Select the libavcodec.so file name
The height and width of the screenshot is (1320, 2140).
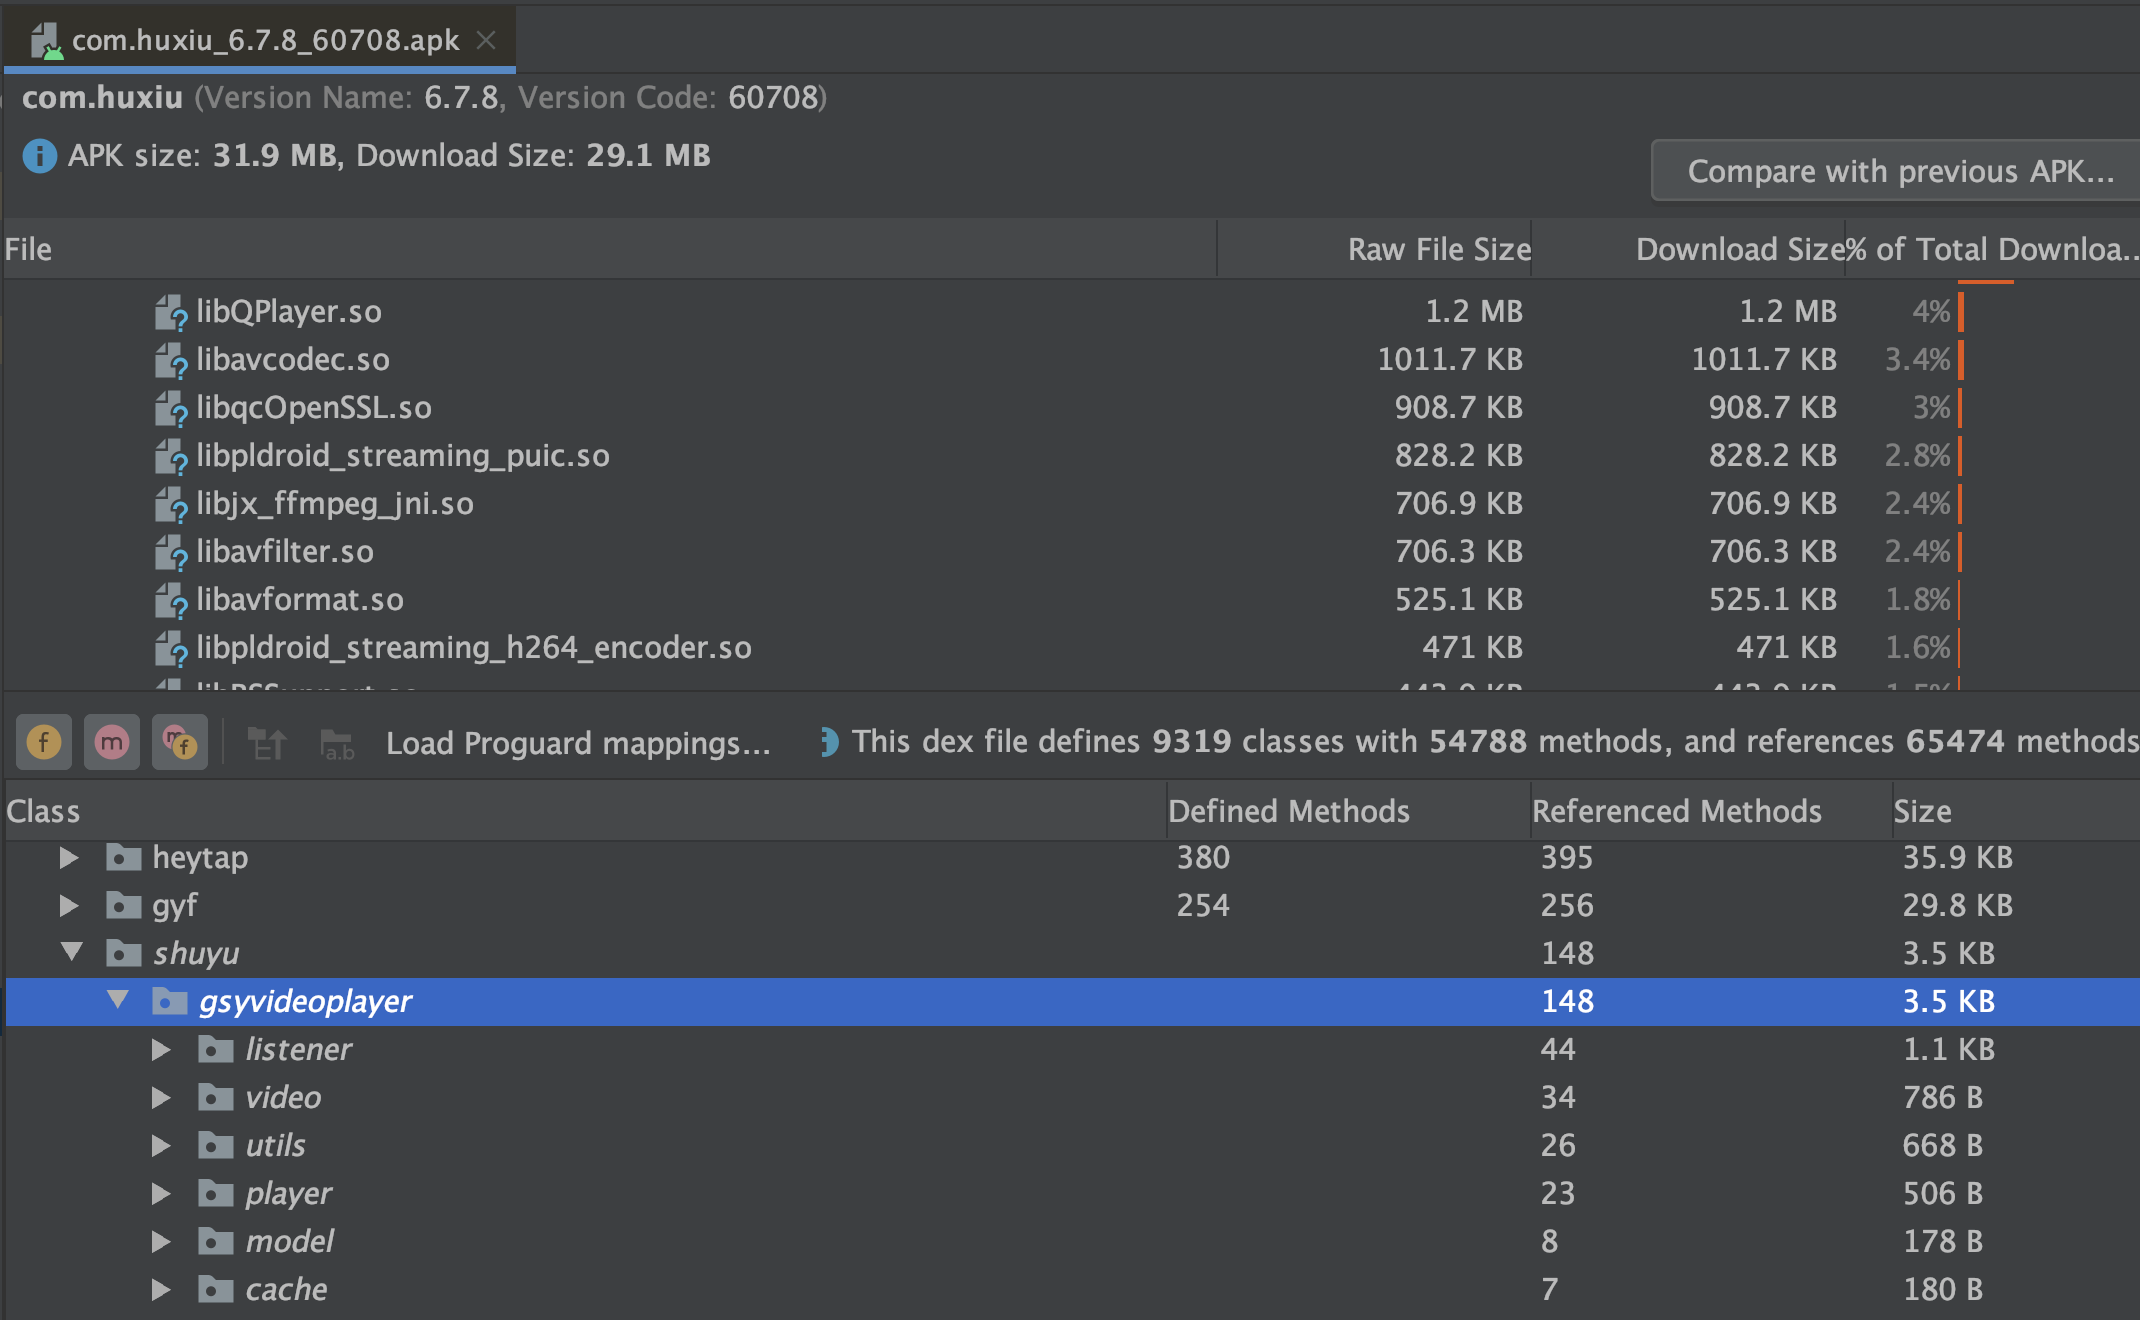(293, 360)
